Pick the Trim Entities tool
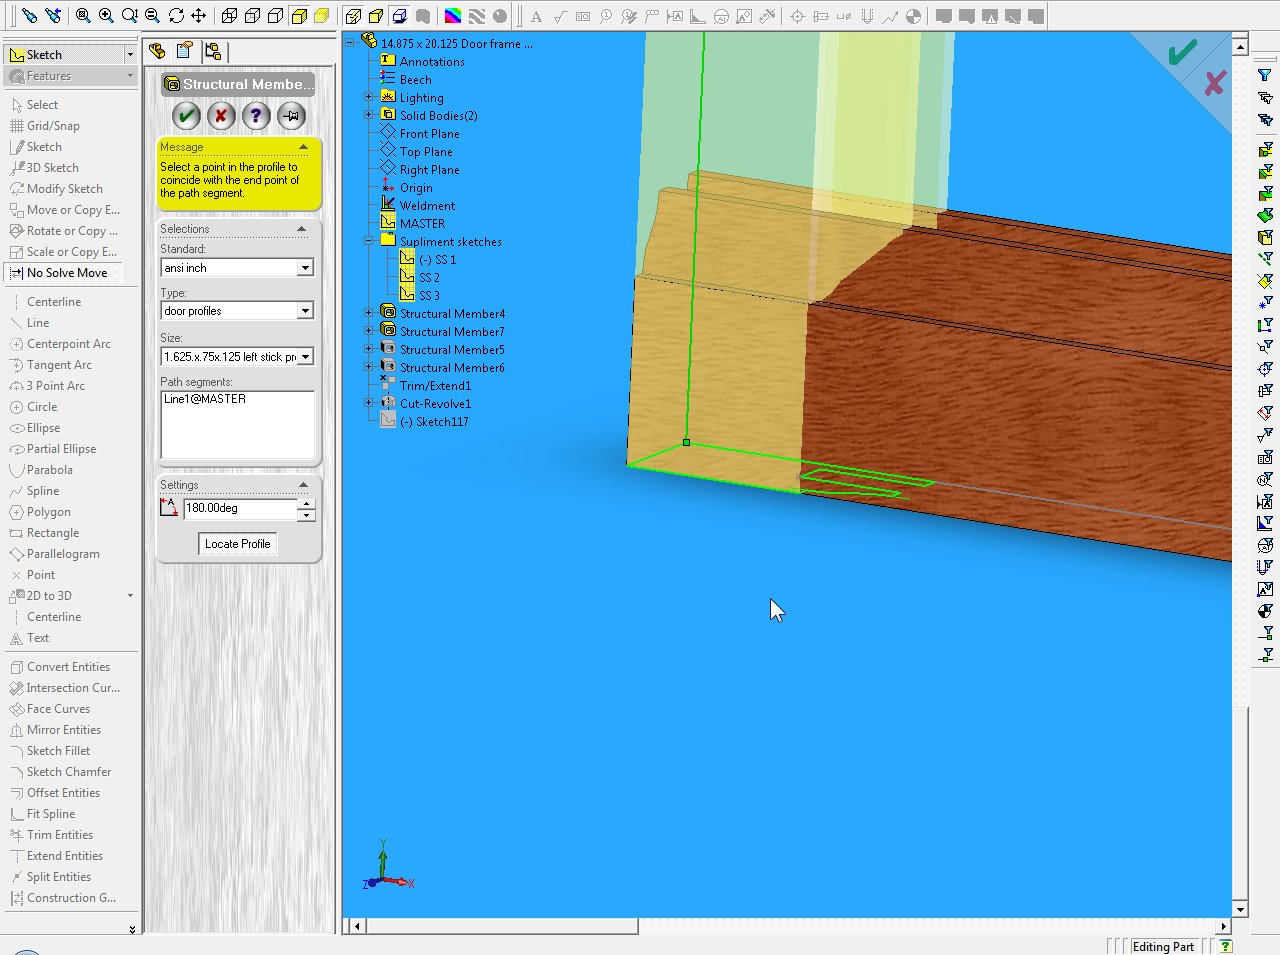The width and height of the screenshot is (1280, 955). click(59, 835)
